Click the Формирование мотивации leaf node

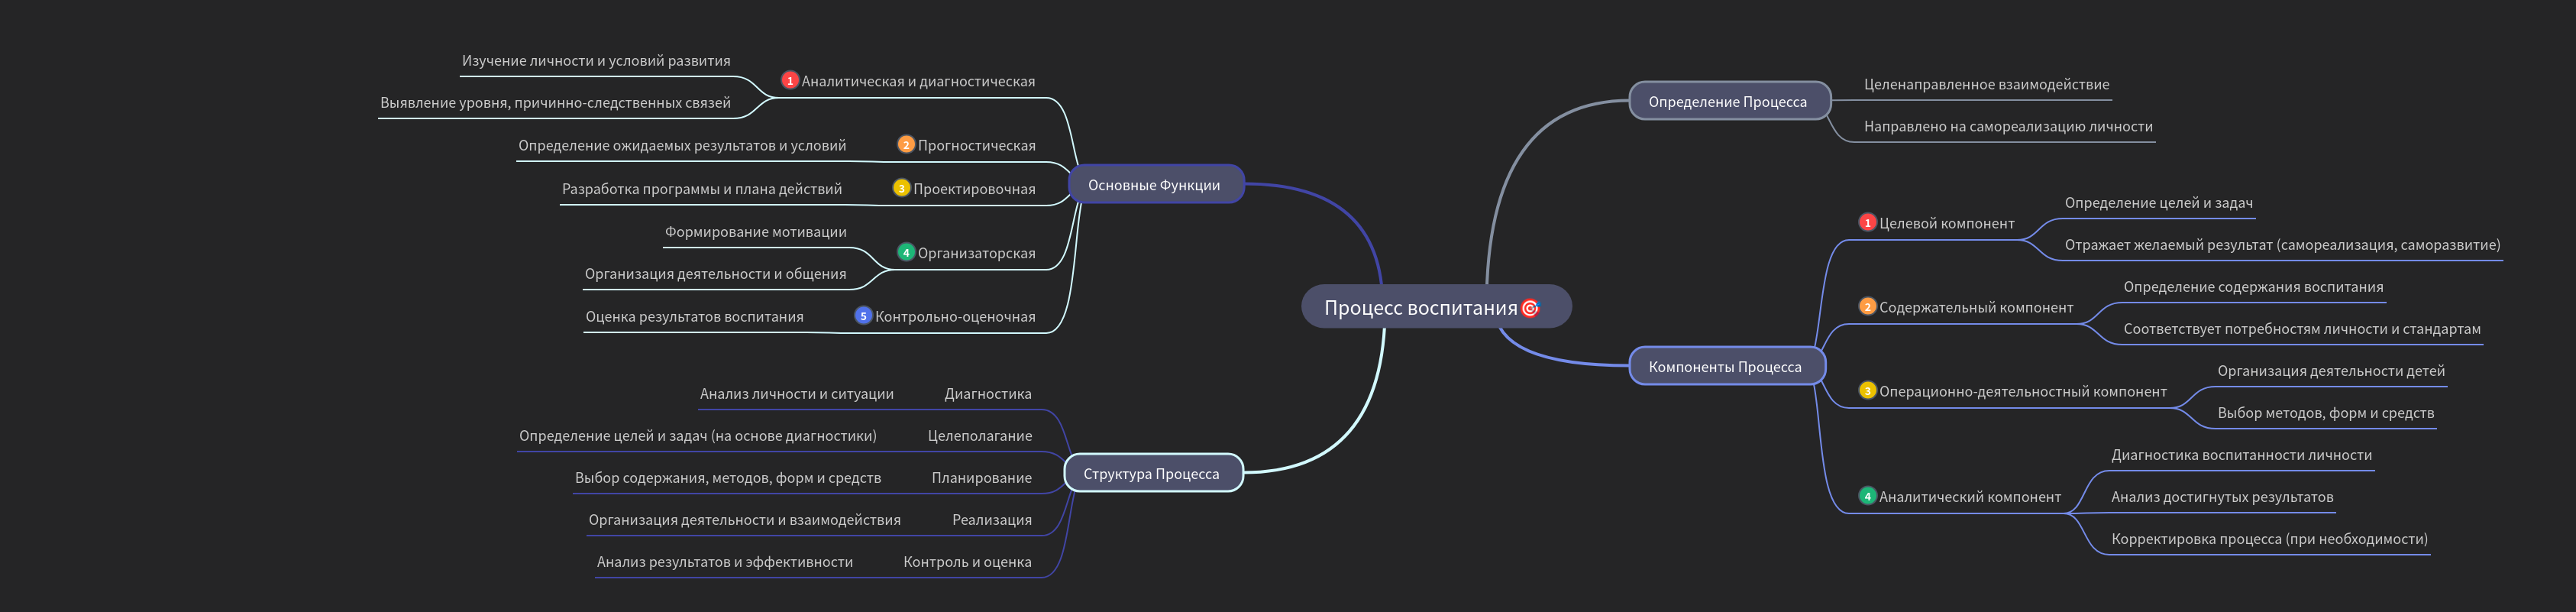click(755, 232)
